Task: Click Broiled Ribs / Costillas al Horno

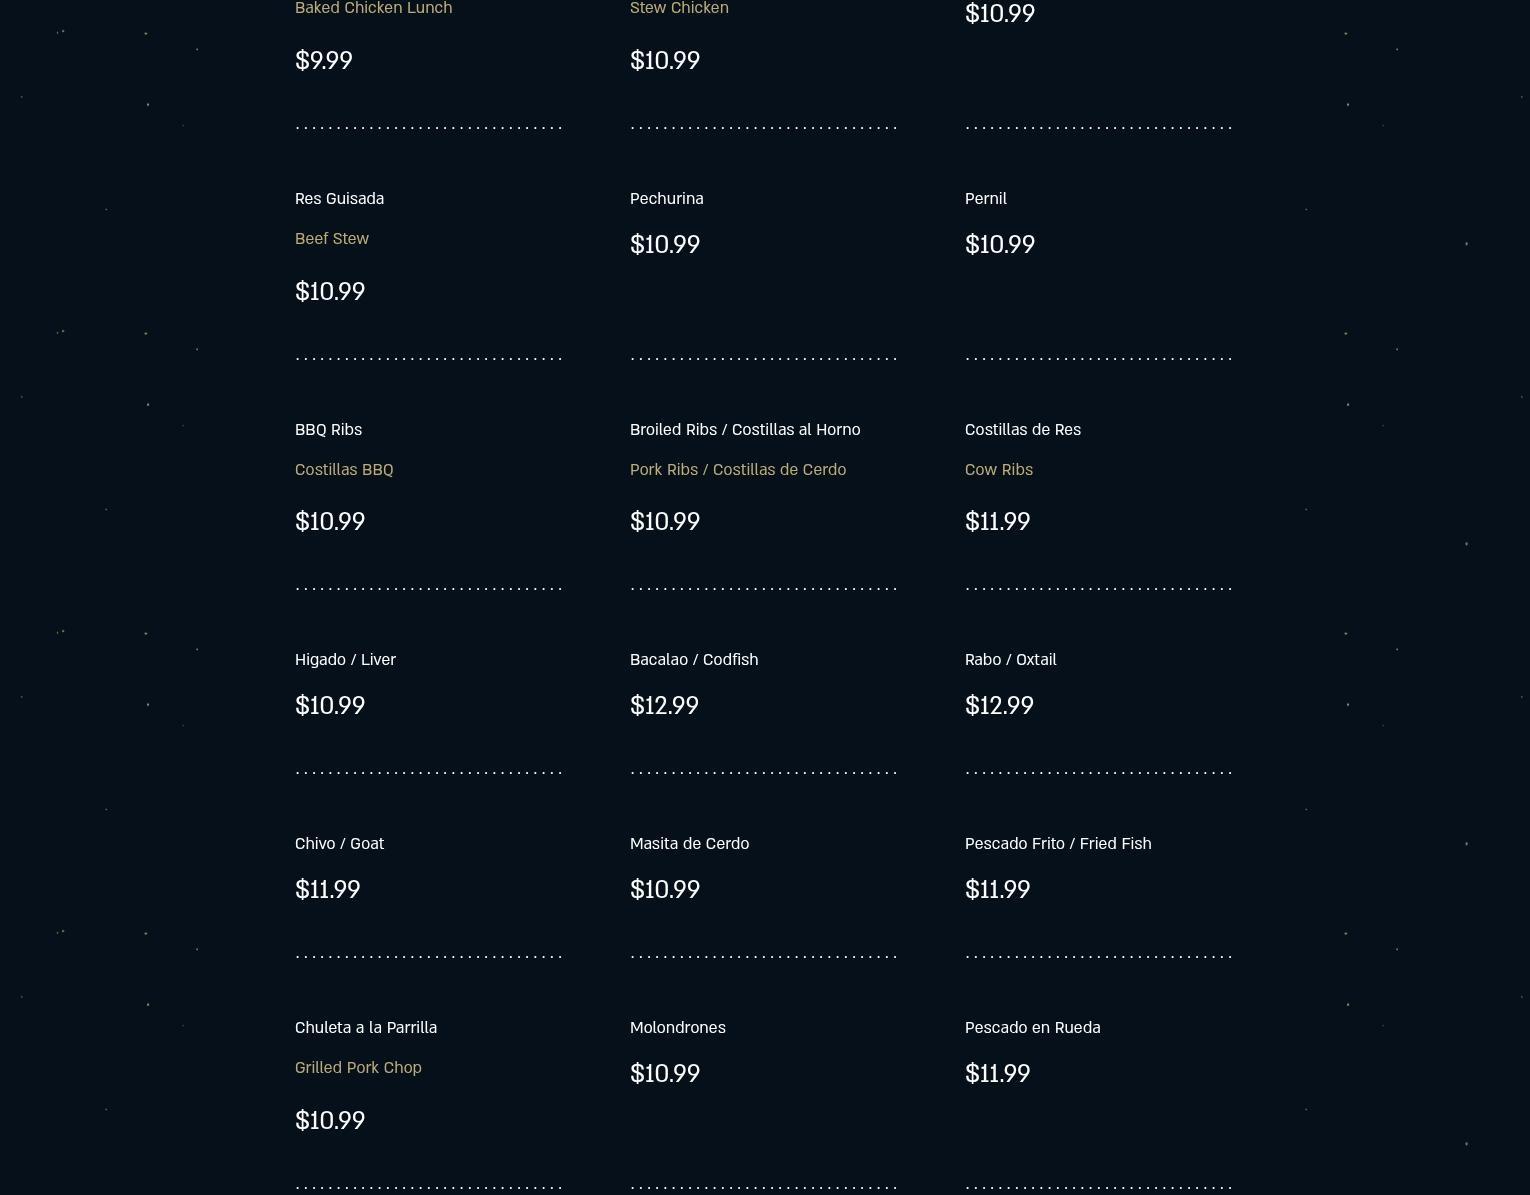Action: pos(744,429)
